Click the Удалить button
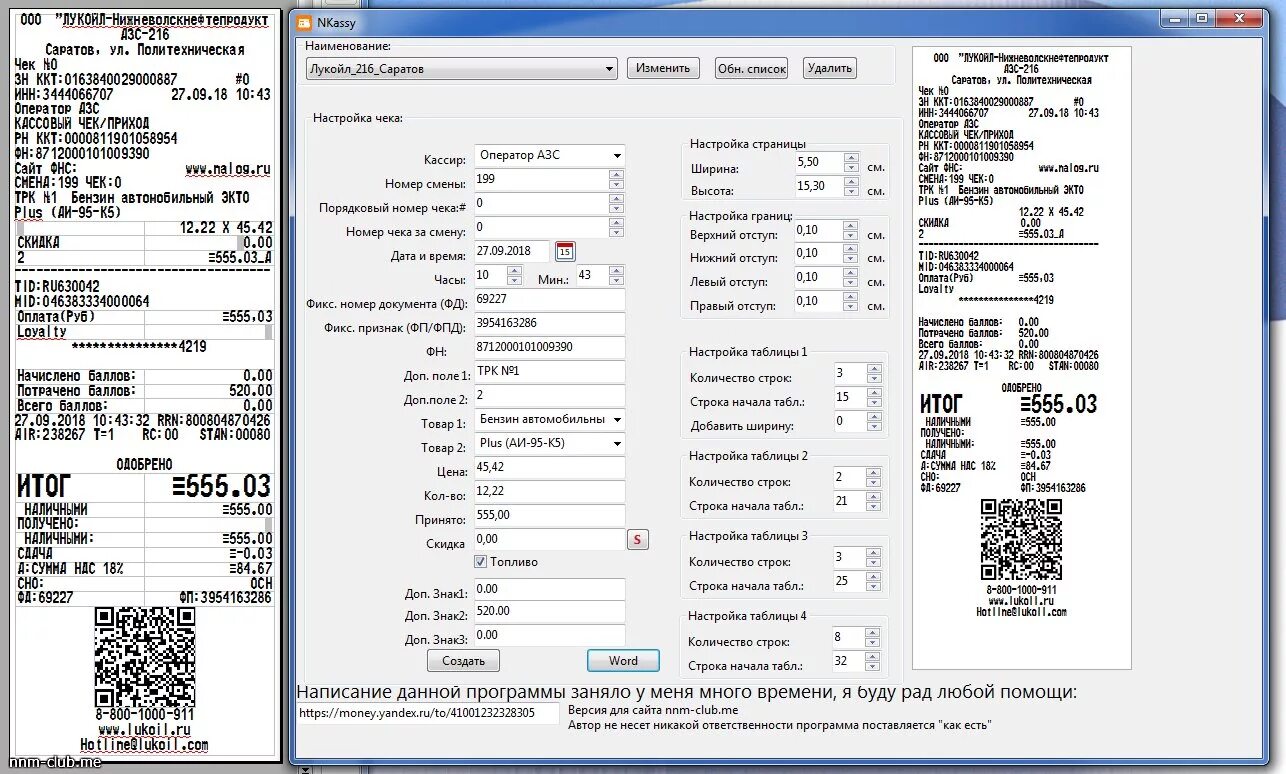Viewport: 1286px width, 774px height. point(830,68)
